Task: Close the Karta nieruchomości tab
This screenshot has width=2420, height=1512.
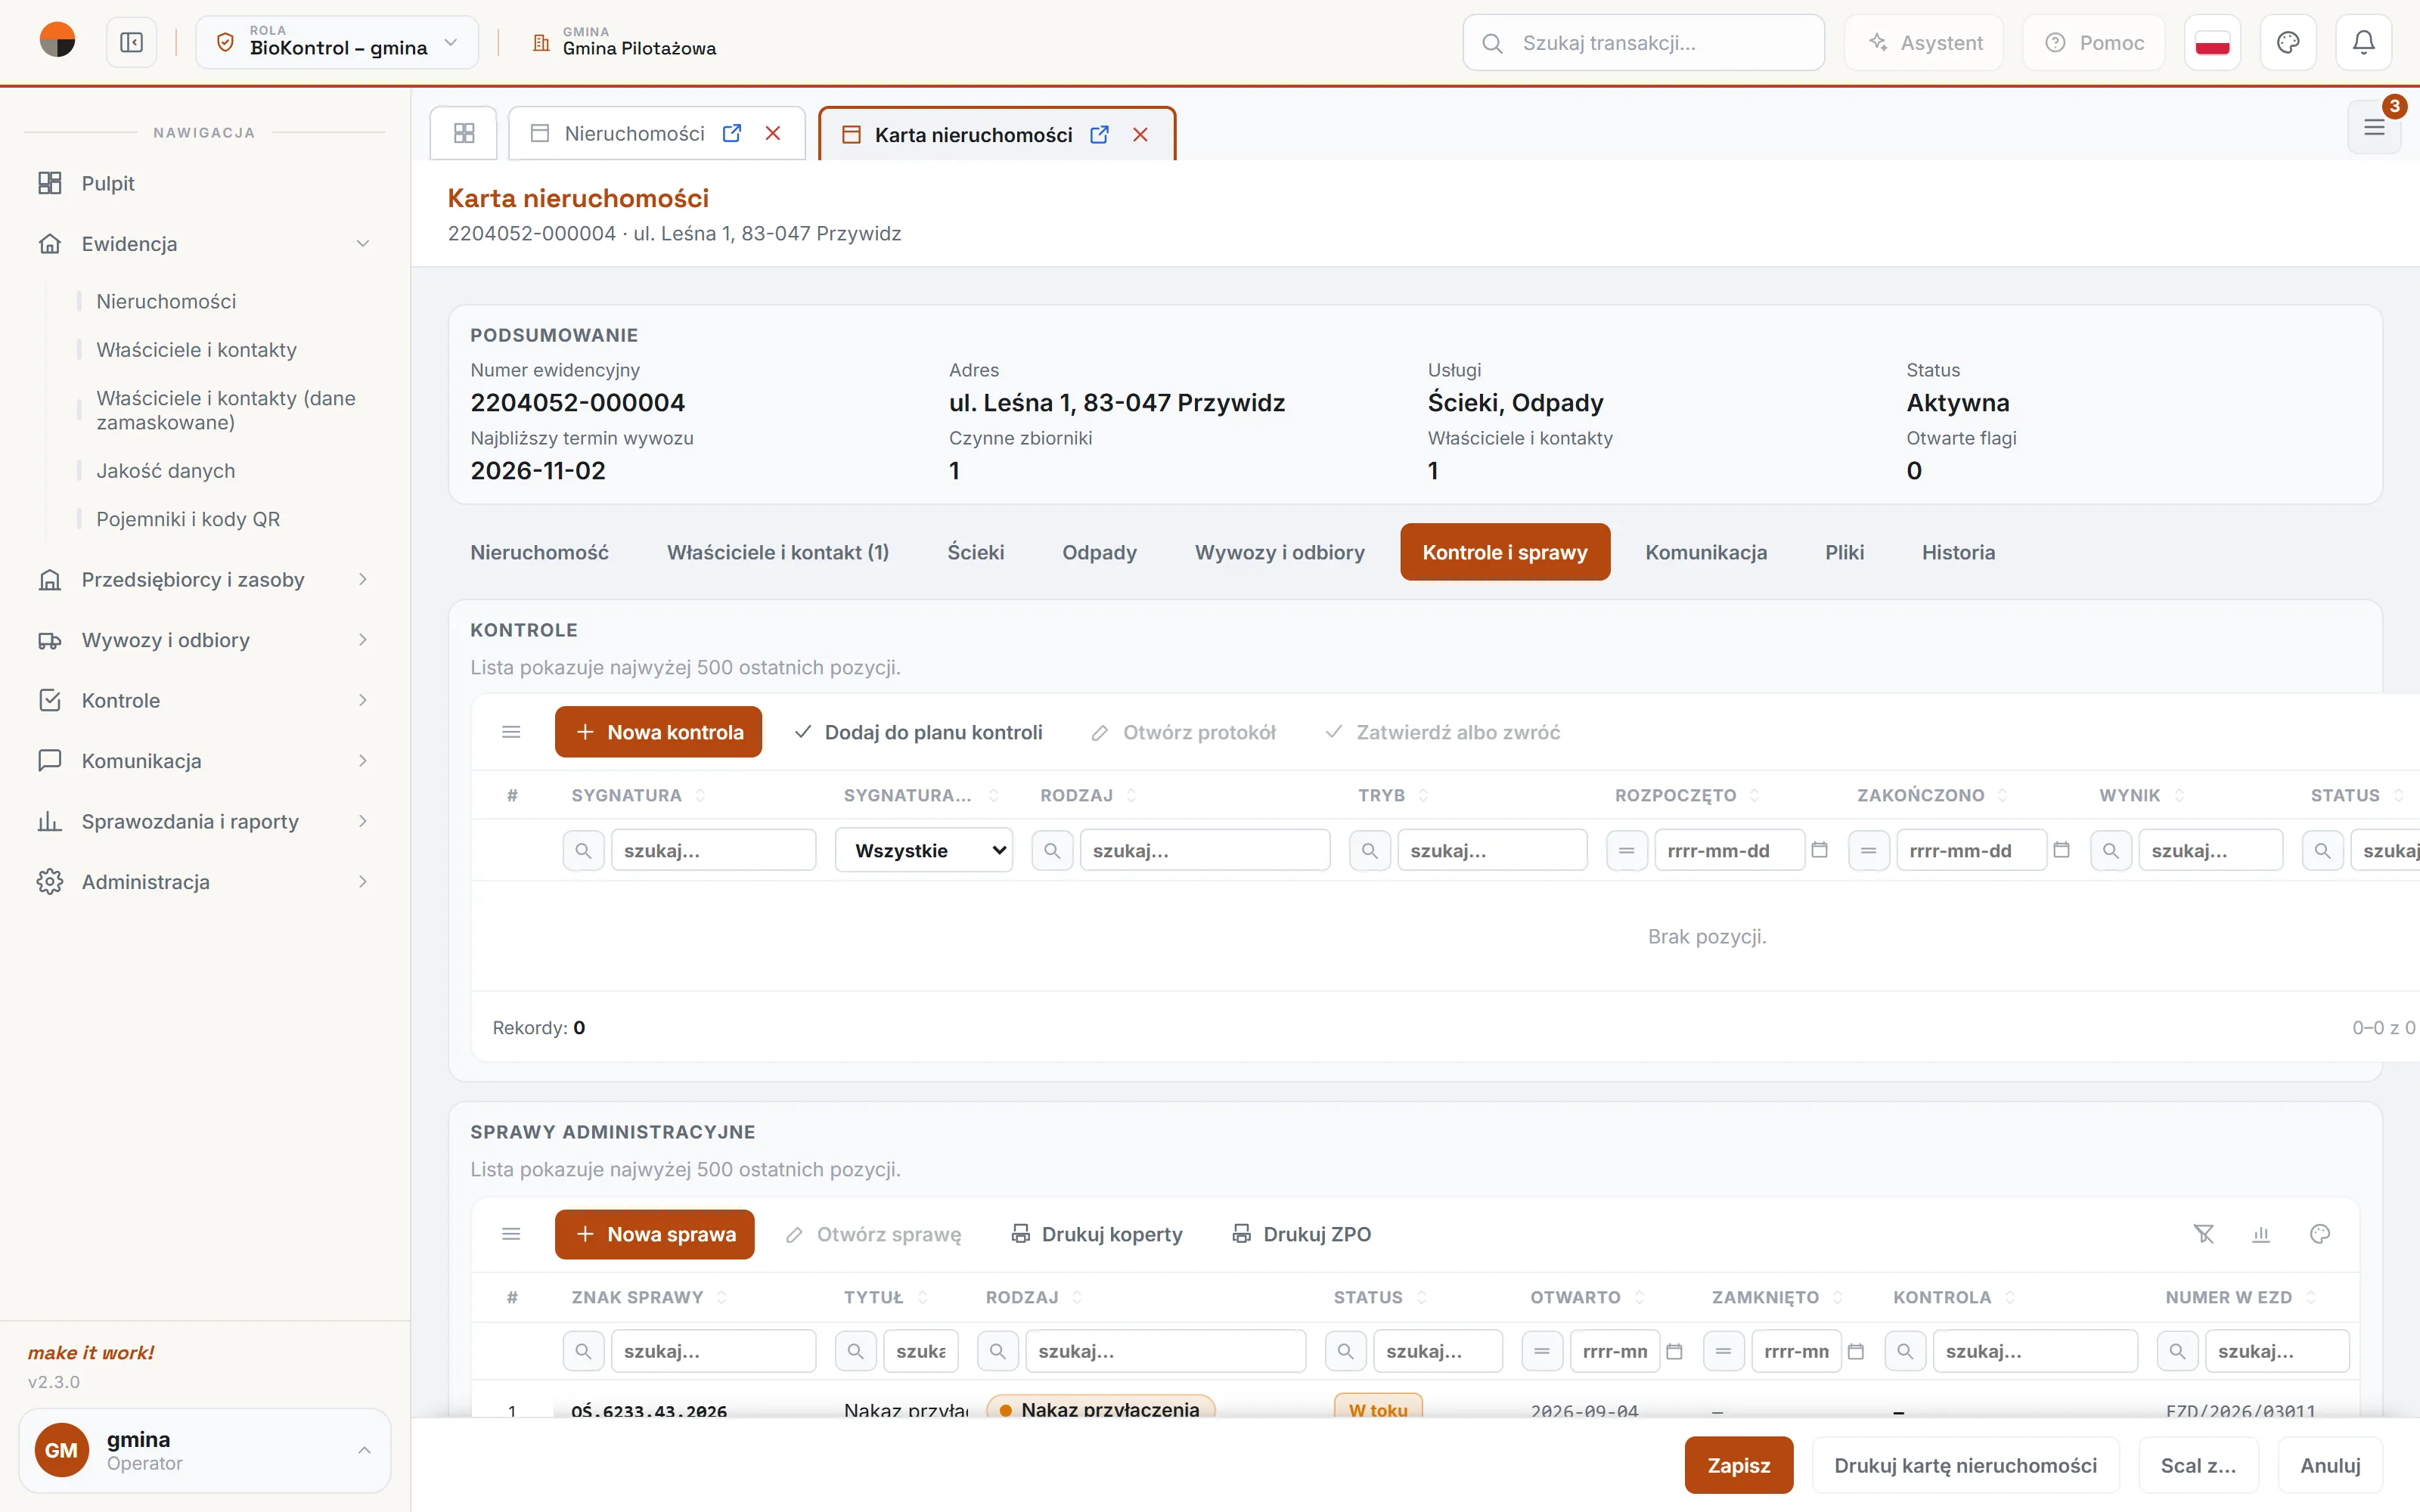Action: pyautogui.click(x=1140, y=135)
